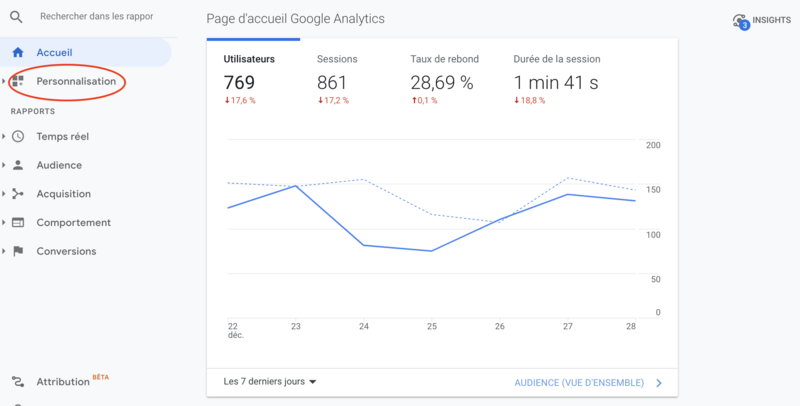Image resolution: width=800 pixels, height=406 pixels.
Task: Click the Acquisition branching arrows icon
Action: coord(17,194)
